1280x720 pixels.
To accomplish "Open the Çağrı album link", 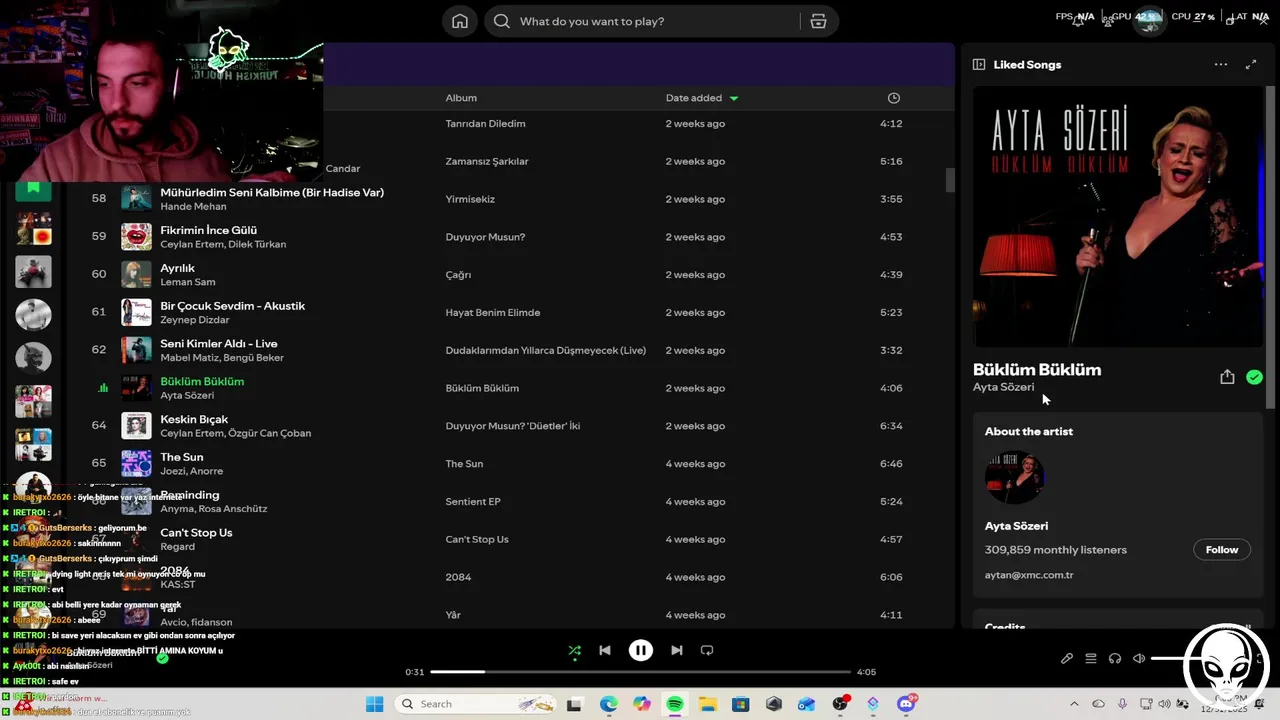I will click(458, 275).
